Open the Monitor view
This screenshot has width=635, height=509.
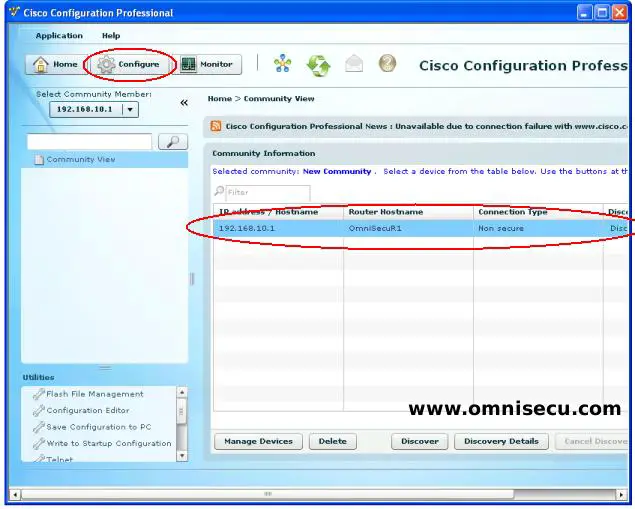tap(209, 64)
